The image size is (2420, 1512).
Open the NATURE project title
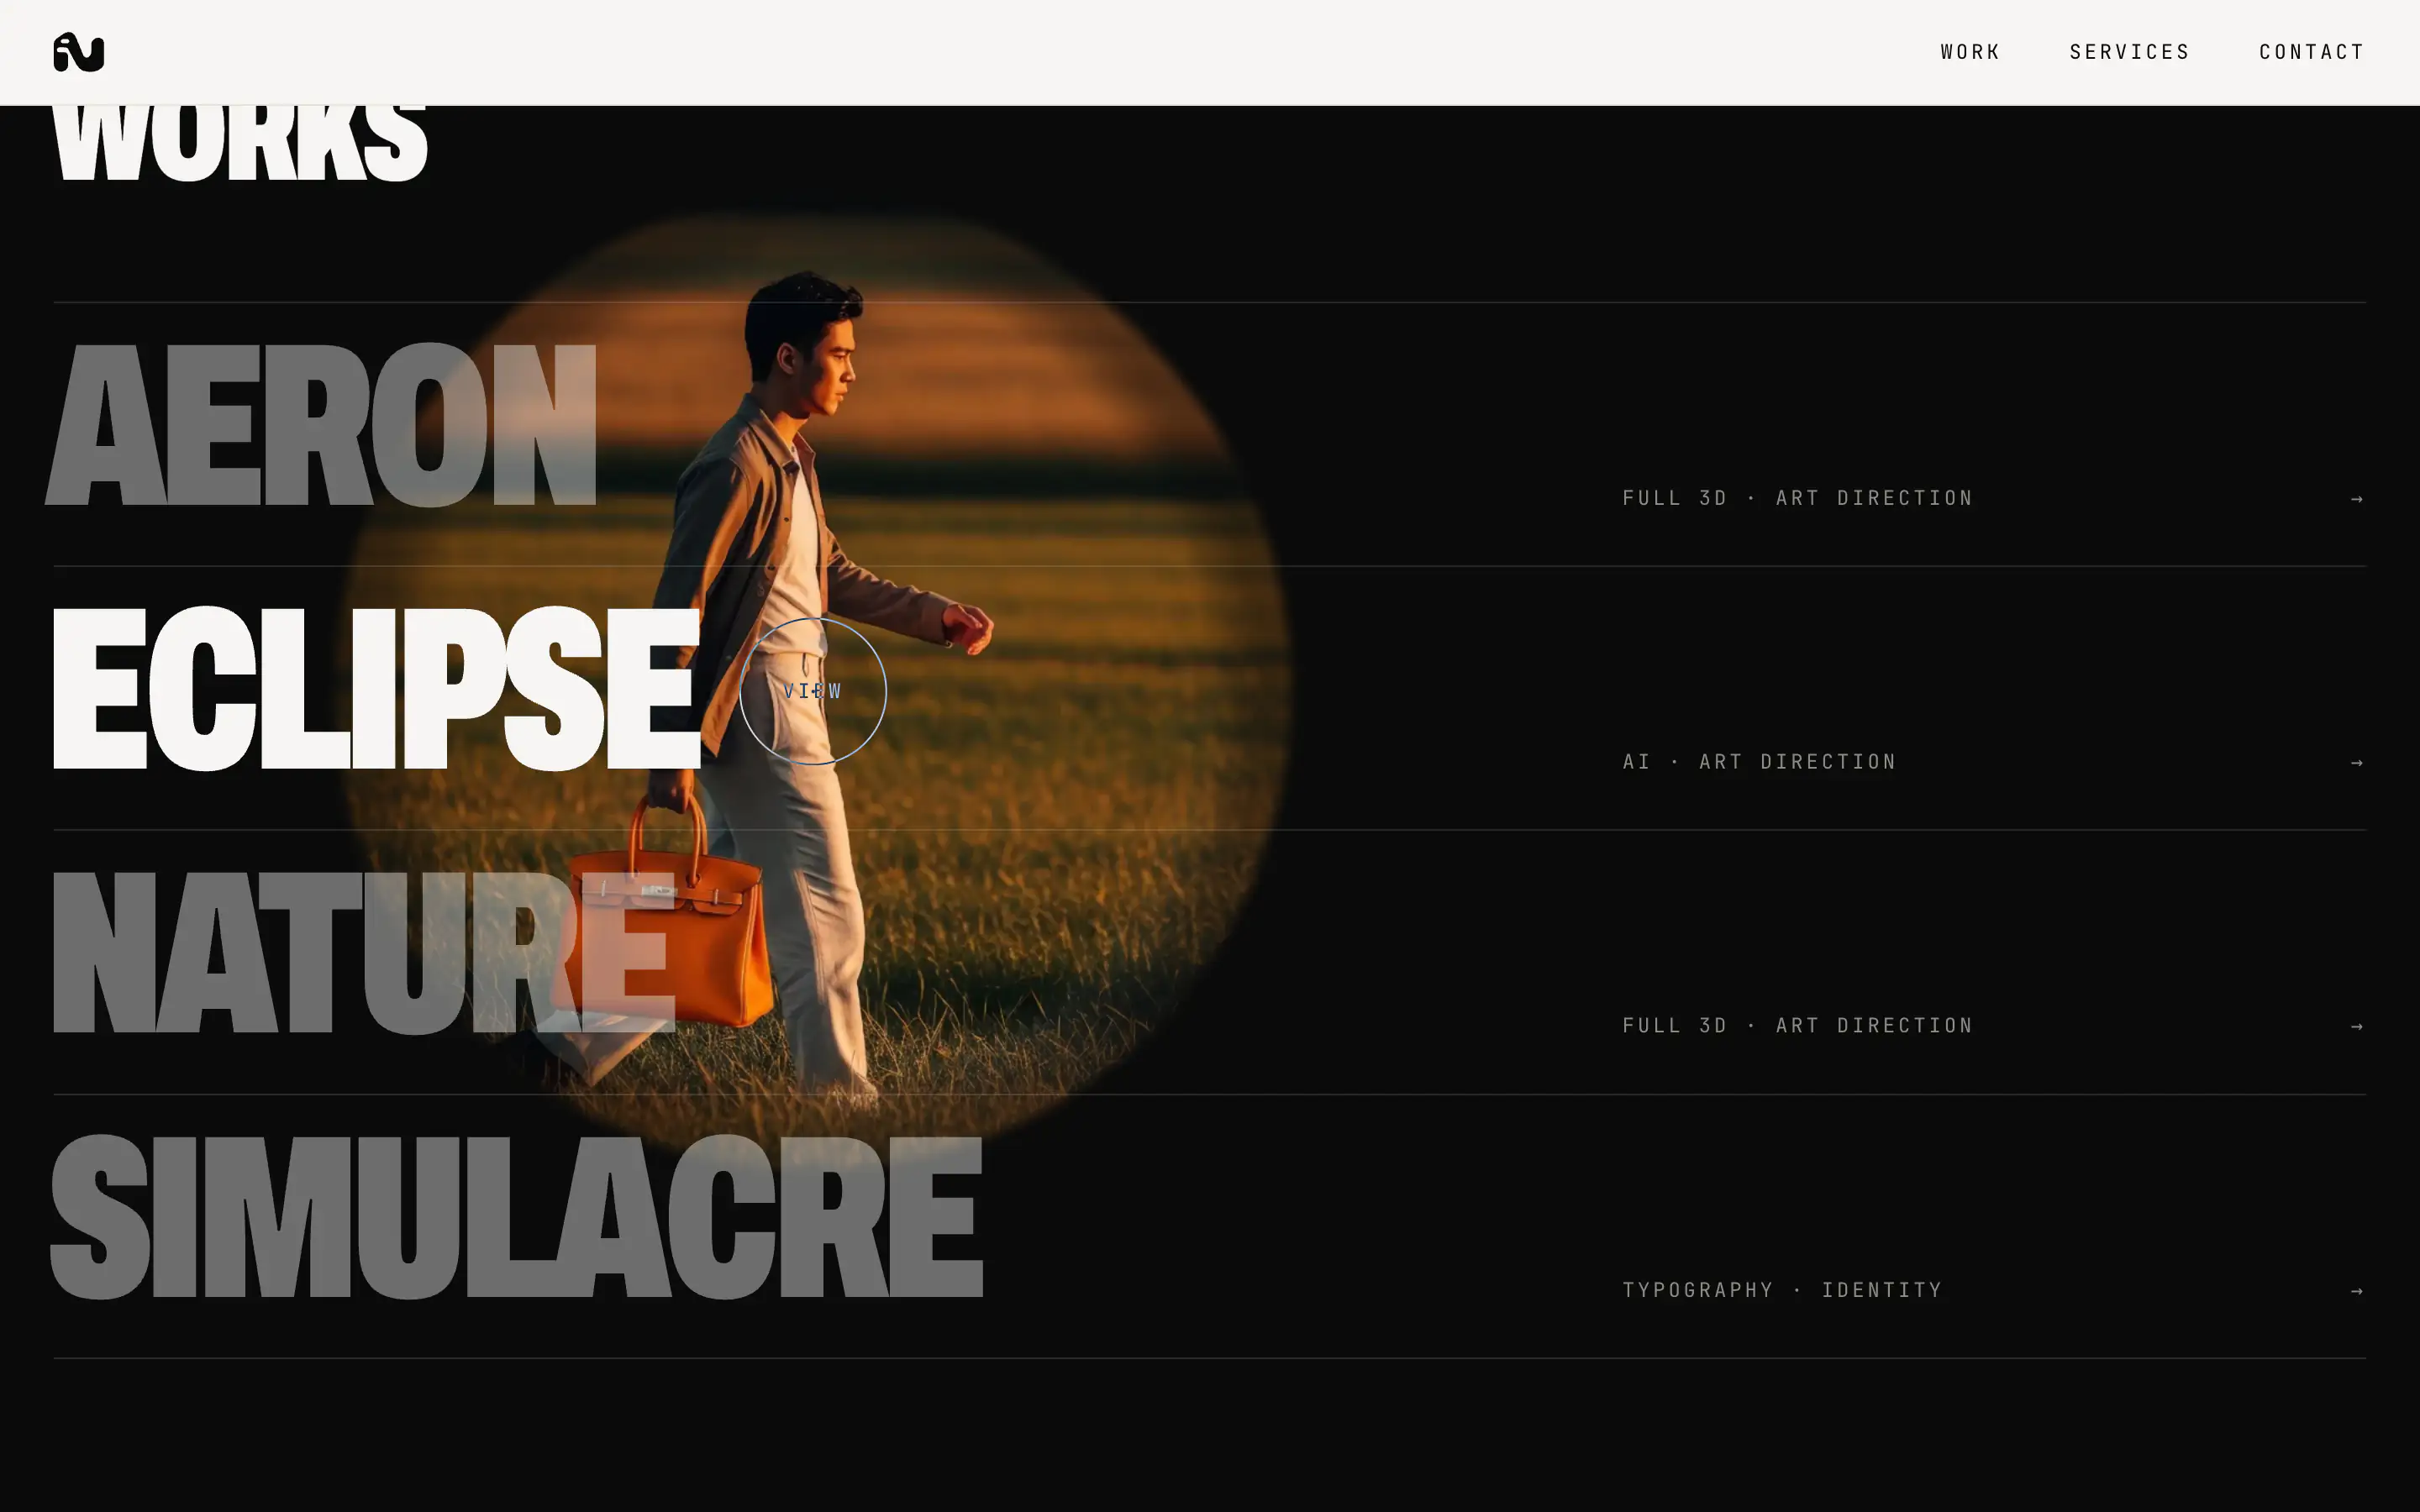pyautogui.click(x=364, y=952)
